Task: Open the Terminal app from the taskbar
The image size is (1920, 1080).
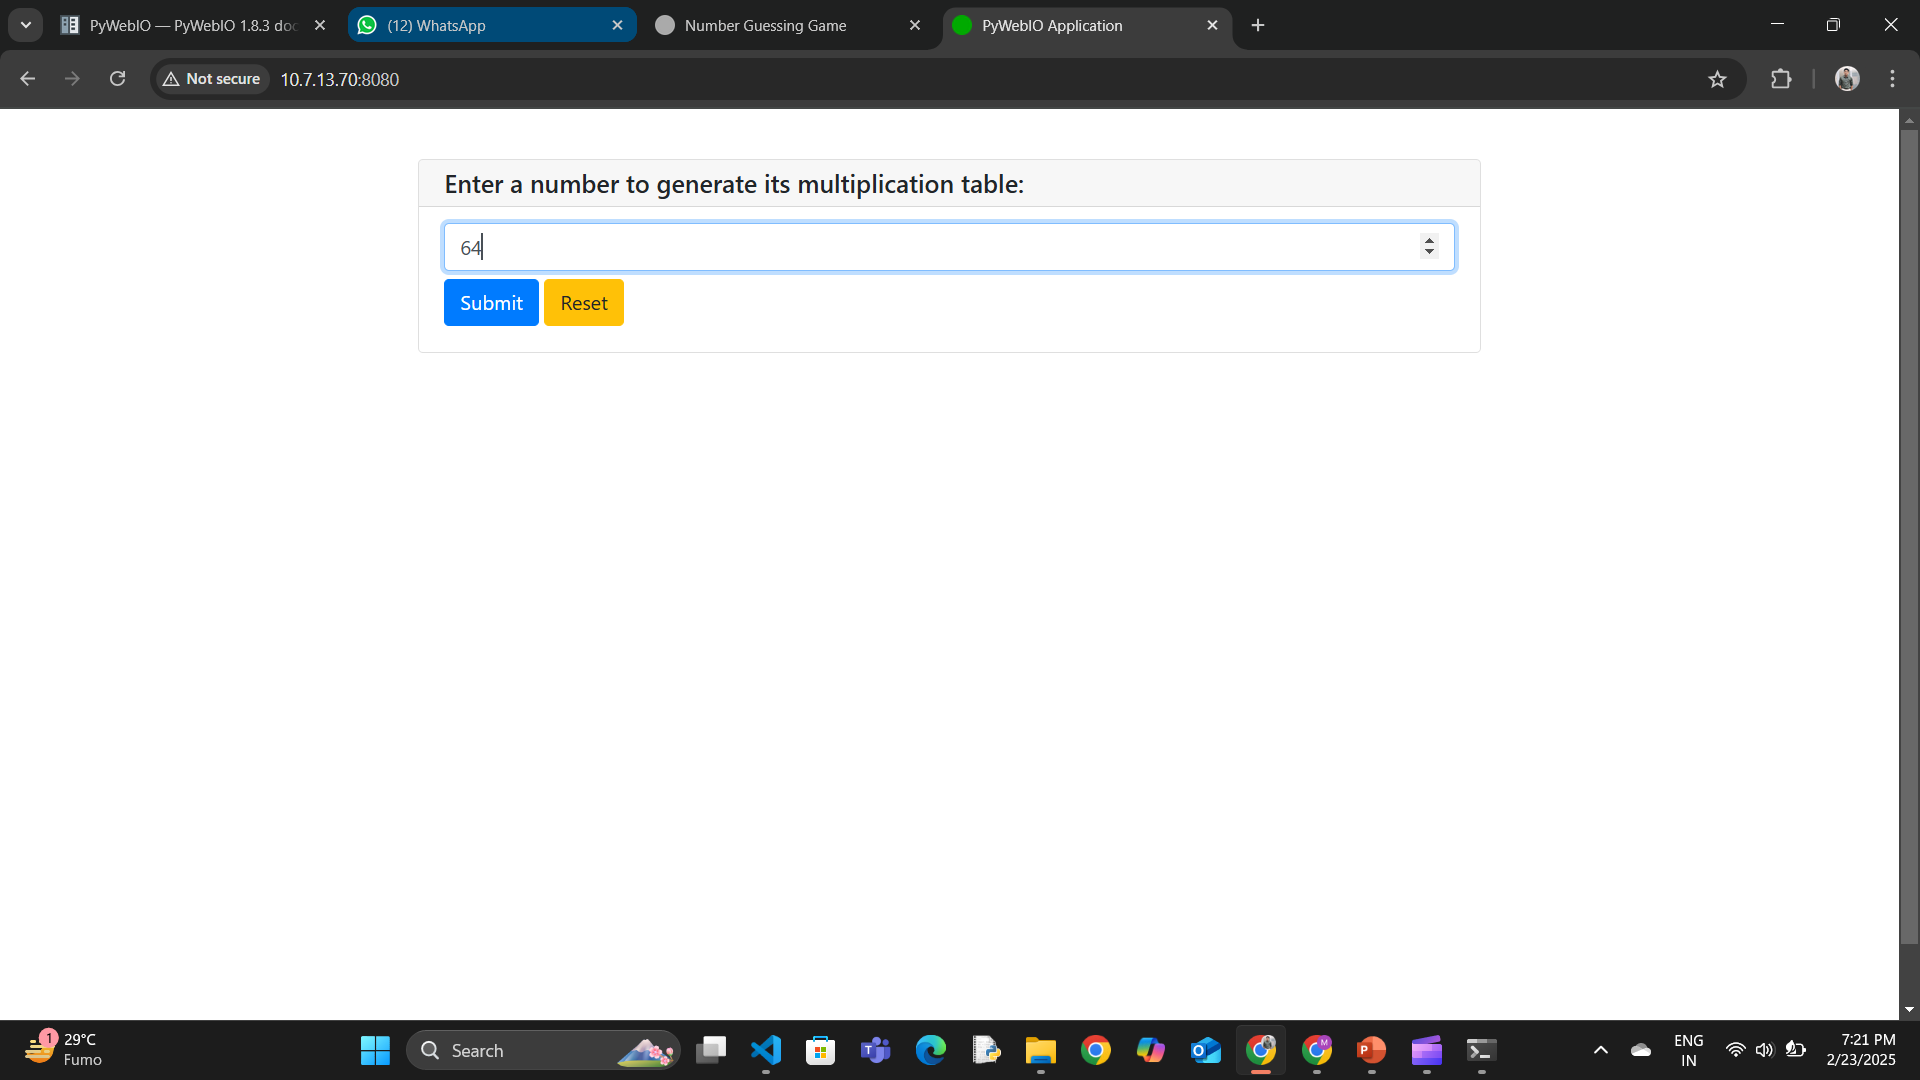Action: (x=1482, y=1050)
